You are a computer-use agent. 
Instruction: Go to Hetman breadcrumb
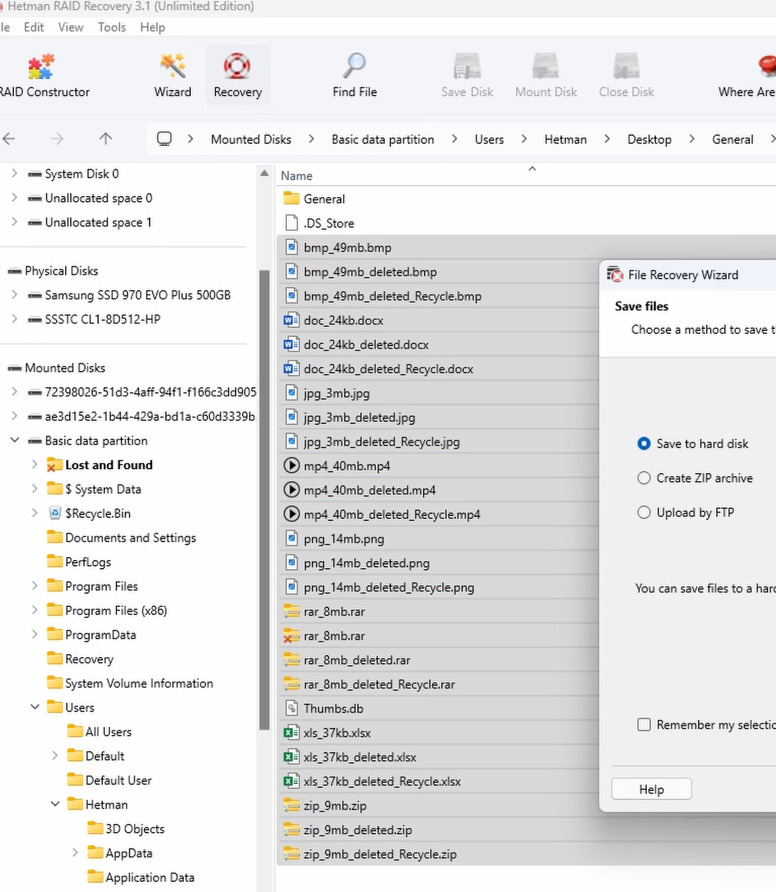pyautogui.click(x=565, y=139)
